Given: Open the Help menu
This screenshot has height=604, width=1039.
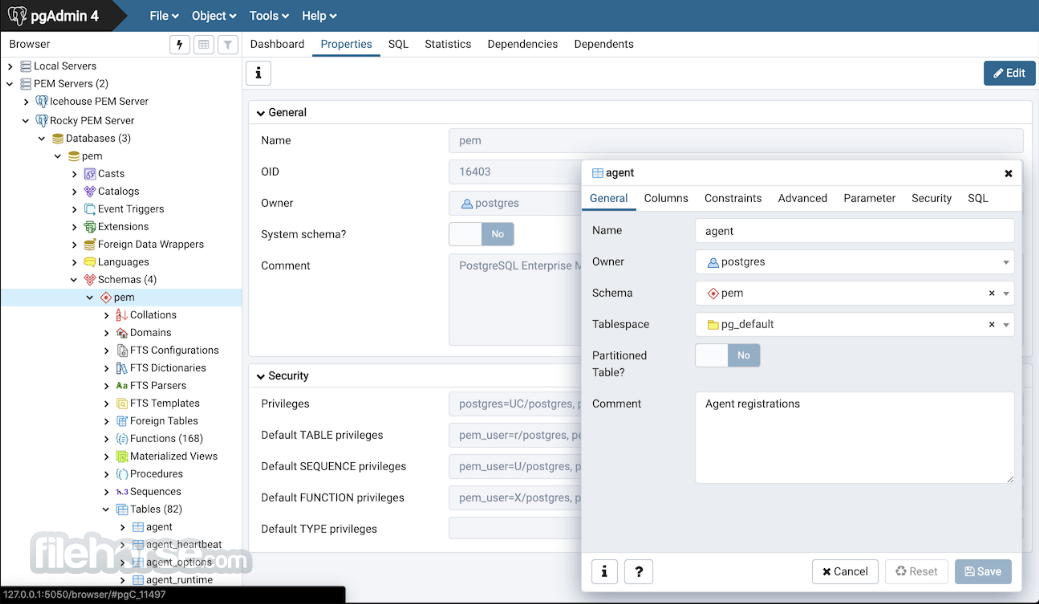Looking at the screenshot, I should pyautogui.click(x=319, y=16).
